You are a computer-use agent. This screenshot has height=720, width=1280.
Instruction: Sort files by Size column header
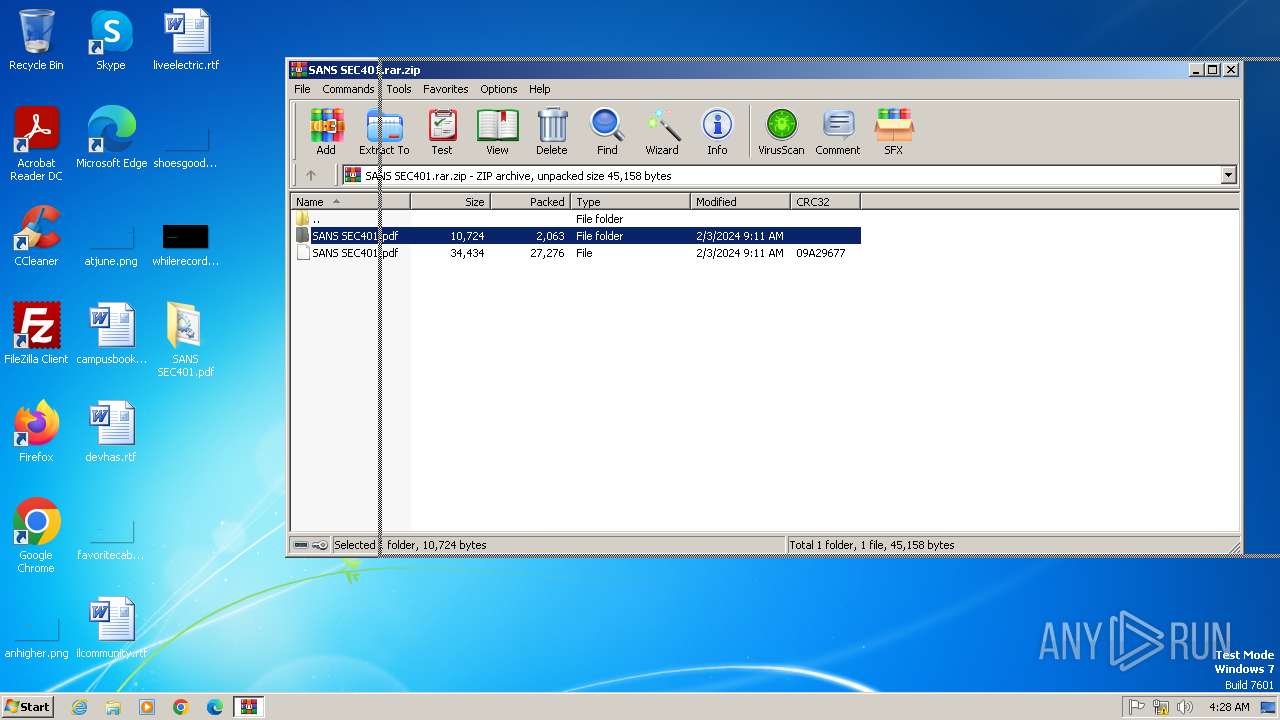point(450,202)
